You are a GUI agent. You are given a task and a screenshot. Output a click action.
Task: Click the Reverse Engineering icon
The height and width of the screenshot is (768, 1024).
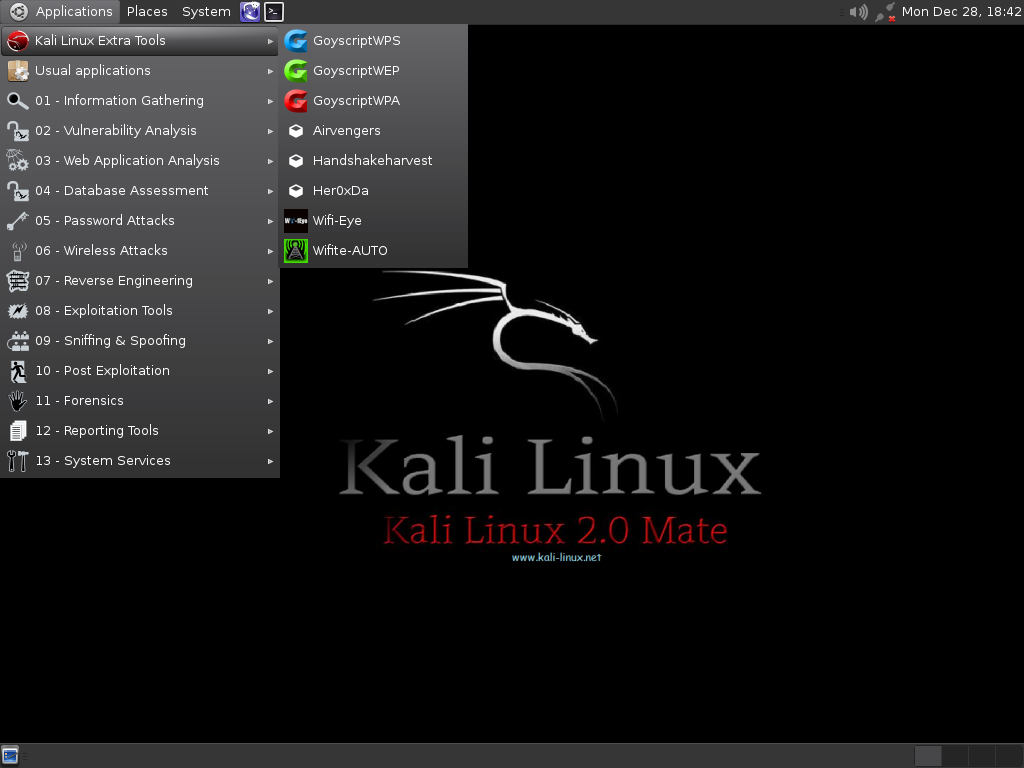point(18,281)
